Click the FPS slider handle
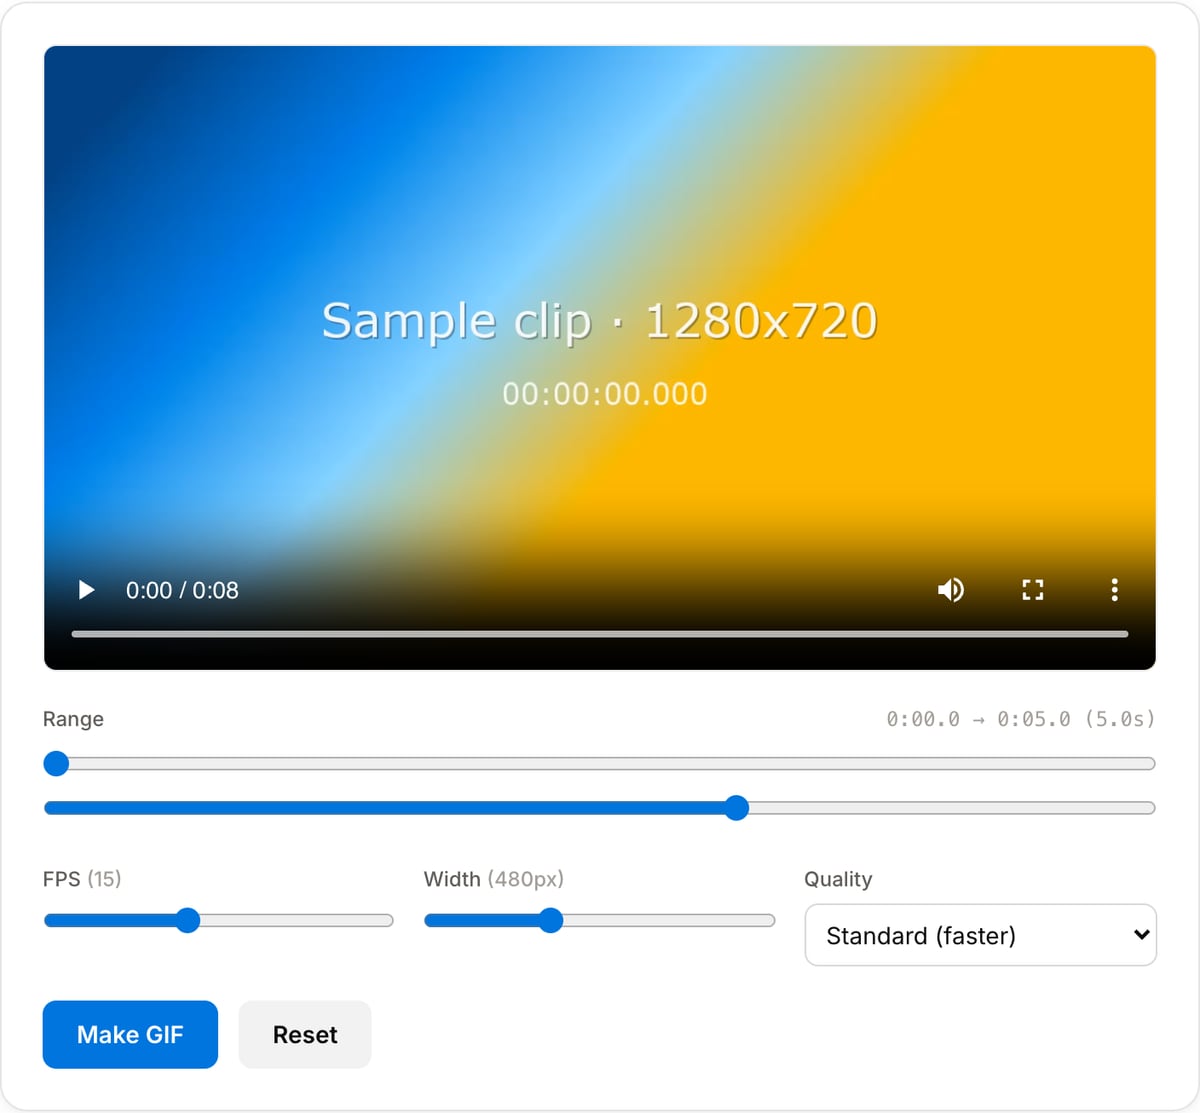 [188, 921]
